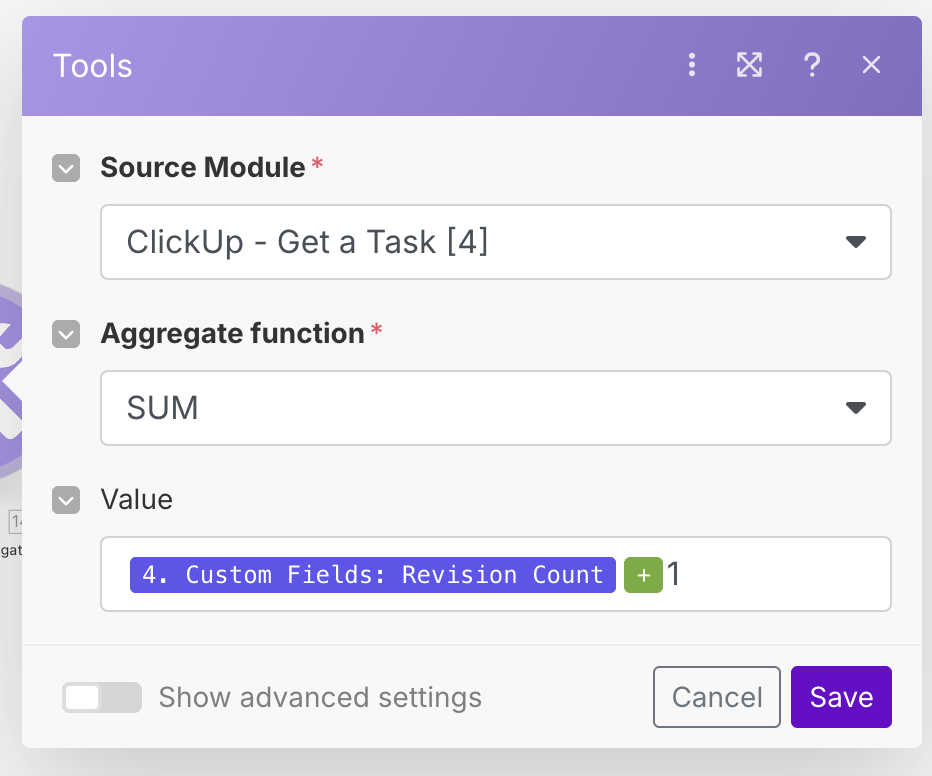Open help with the question mark icon
The image size is (932, 776).
pyautogui.click(x=812, y=66)
